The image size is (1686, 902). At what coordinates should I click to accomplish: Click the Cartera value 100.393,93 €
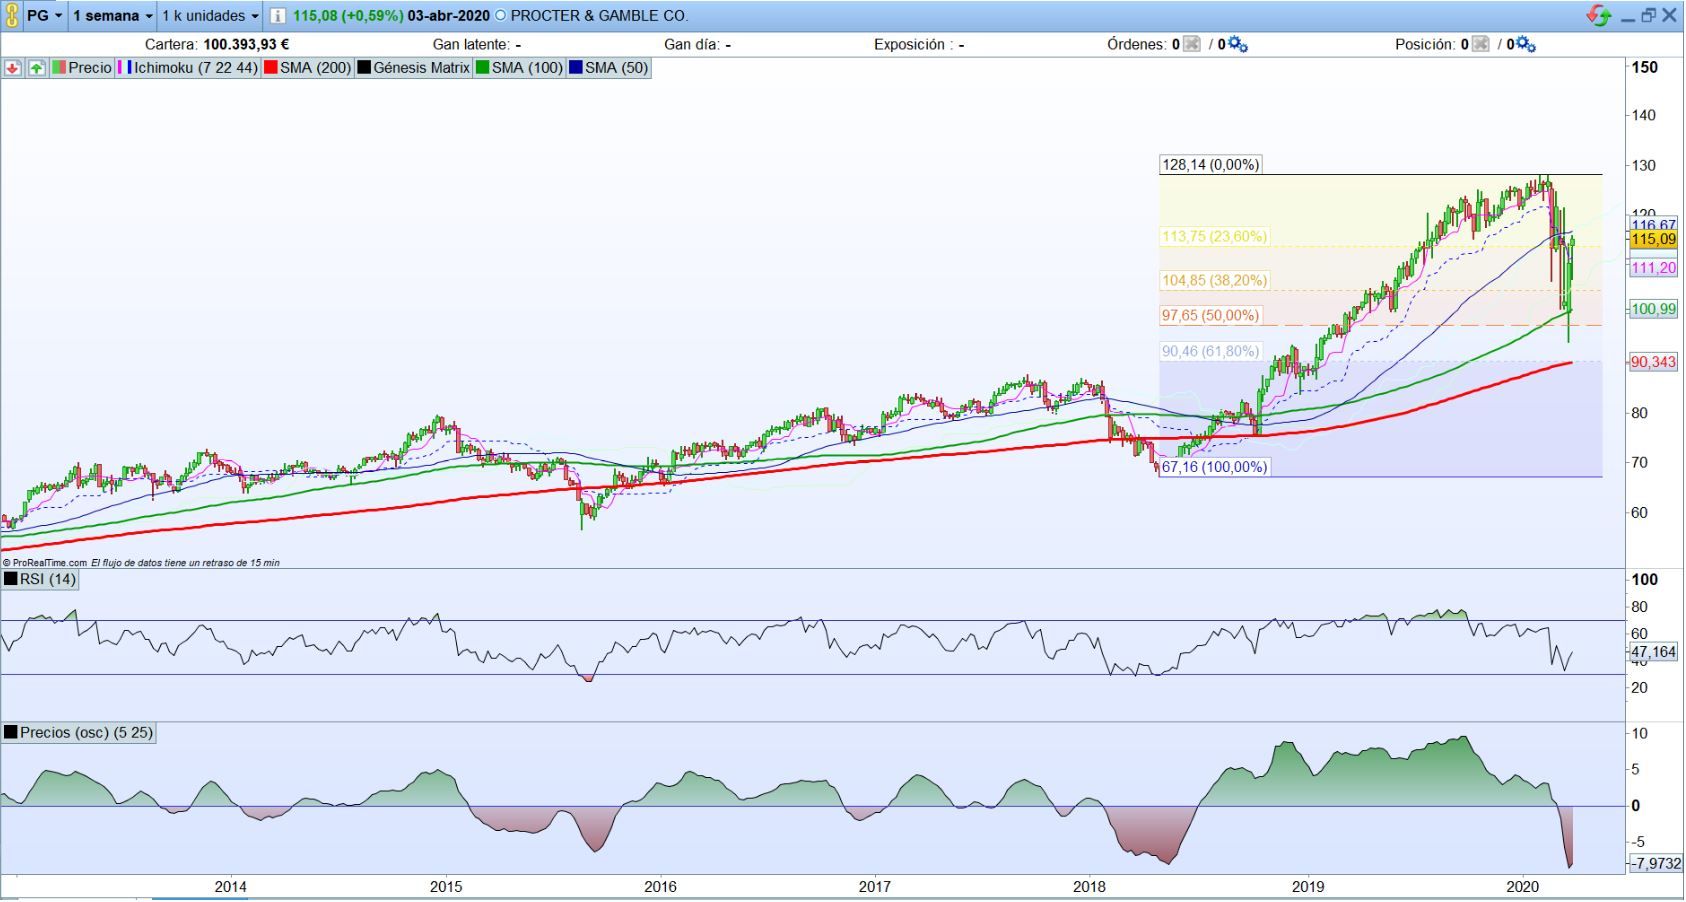[x=246, y=44]
